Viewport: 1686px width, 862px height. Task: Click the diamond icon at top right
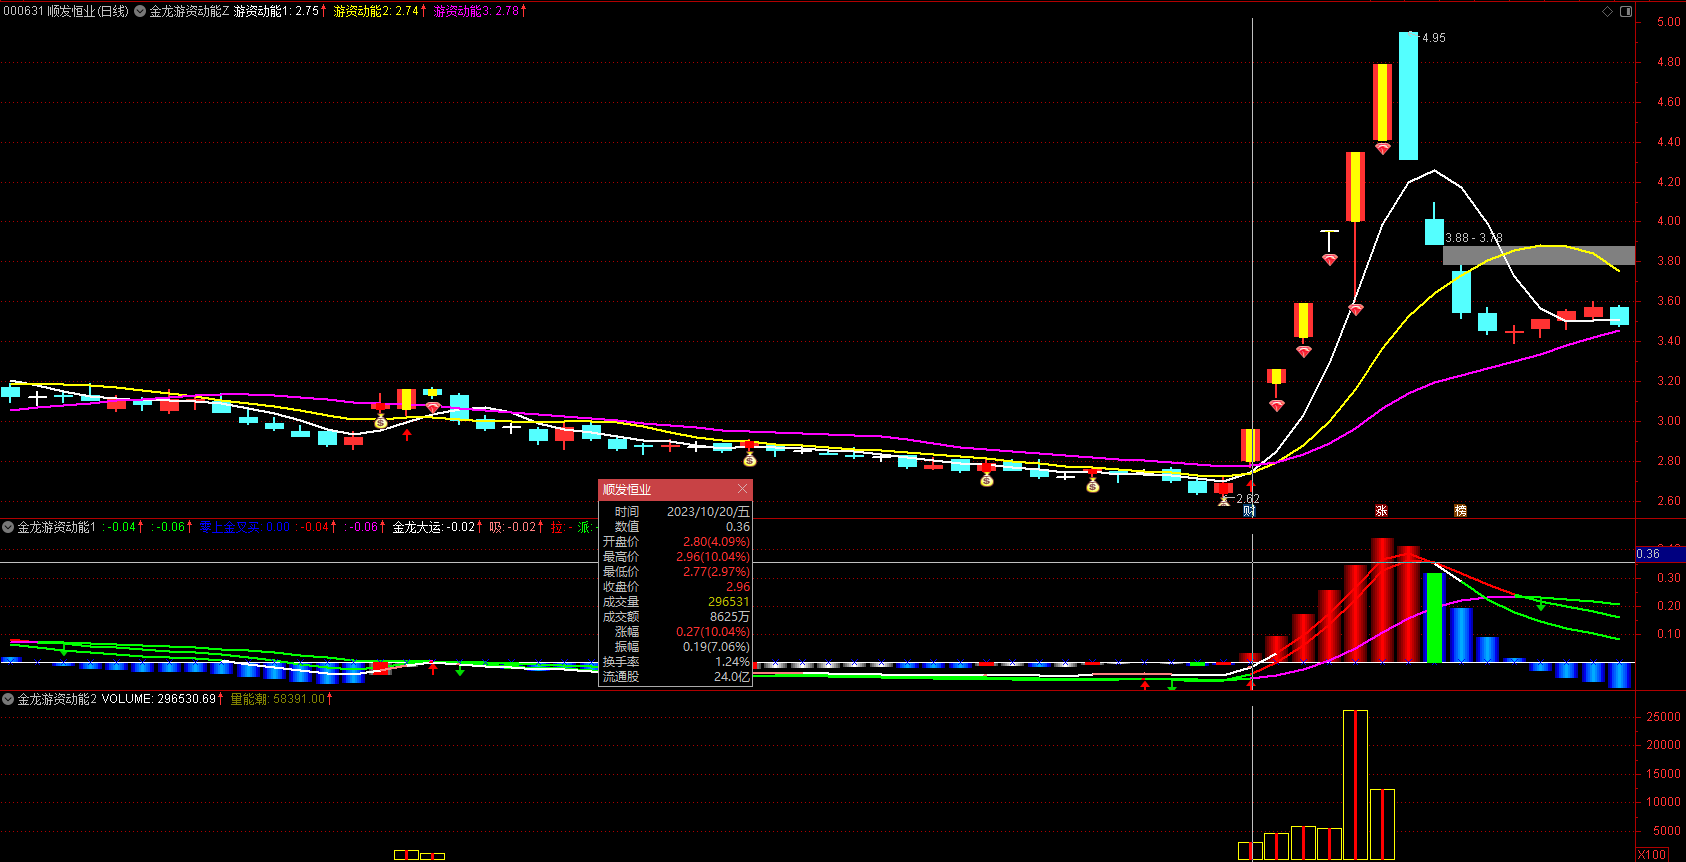click(1608, 11)
